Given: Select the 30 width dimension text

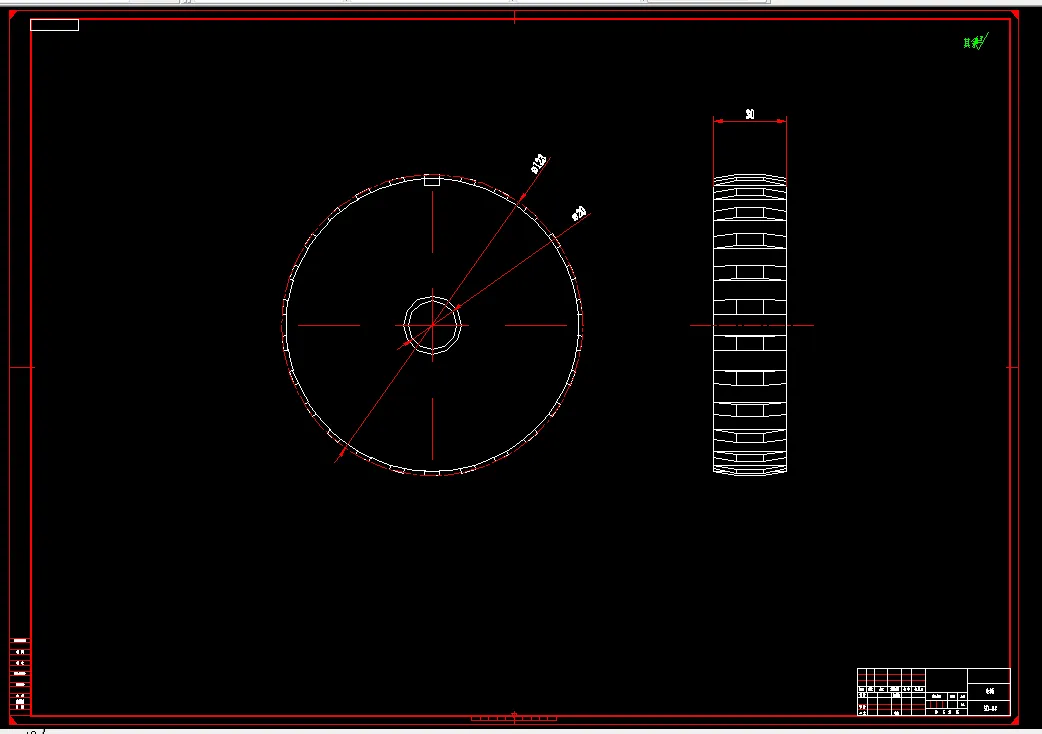Looking at the screenshot, I should coord(750,114).
